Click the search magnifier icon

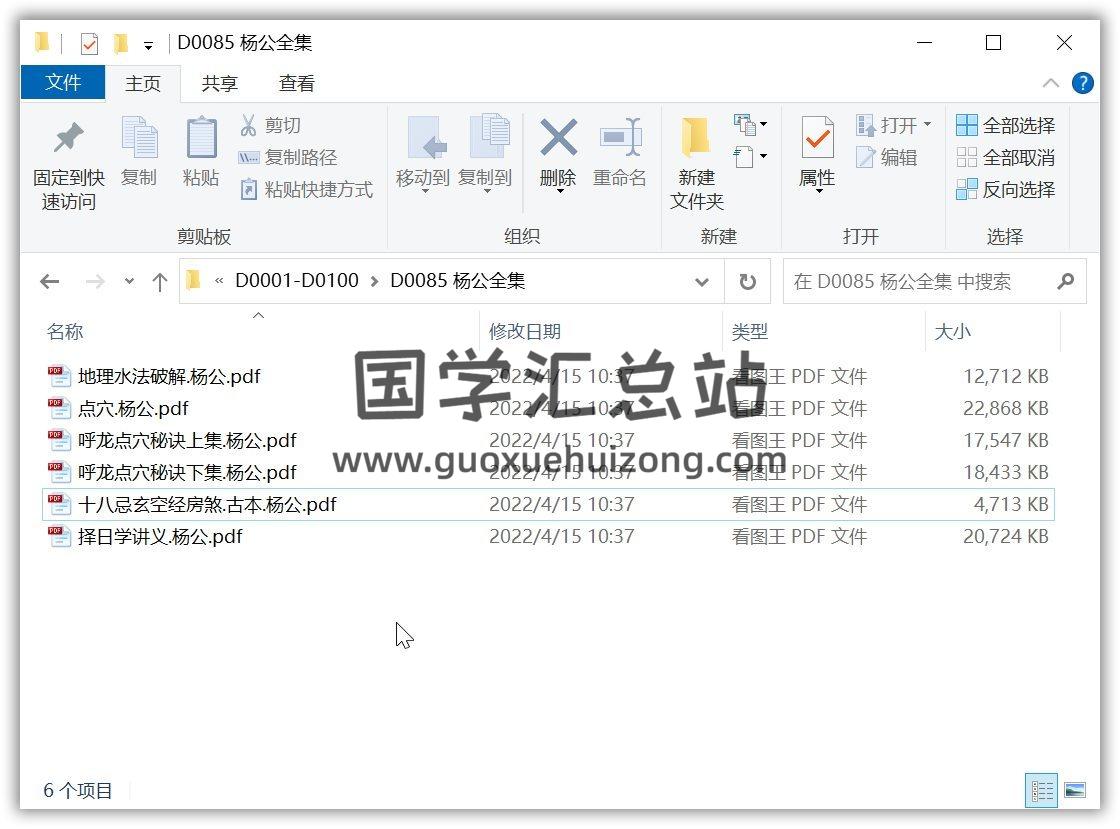pyautogui.click(x=1066, y=282)
